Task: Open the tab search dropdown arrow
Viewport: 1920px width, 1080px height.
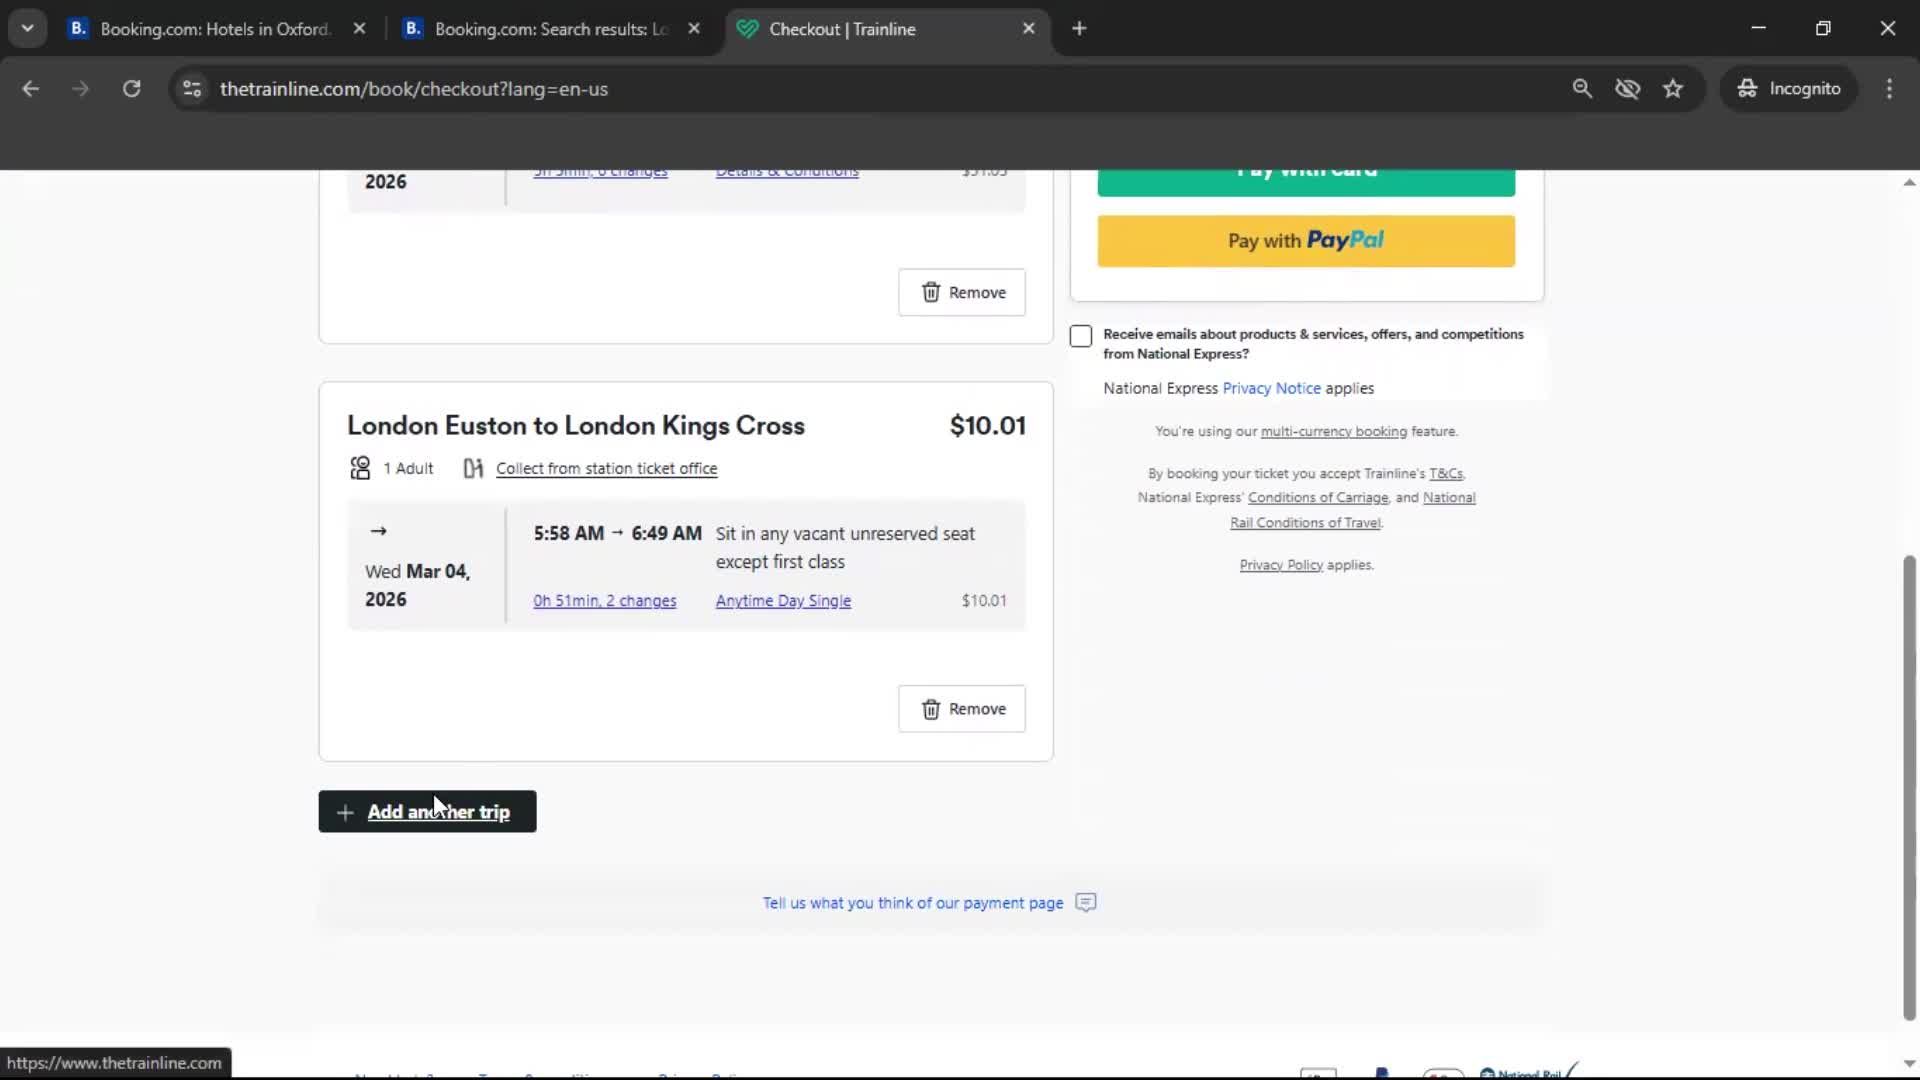Action: point(27,28)
